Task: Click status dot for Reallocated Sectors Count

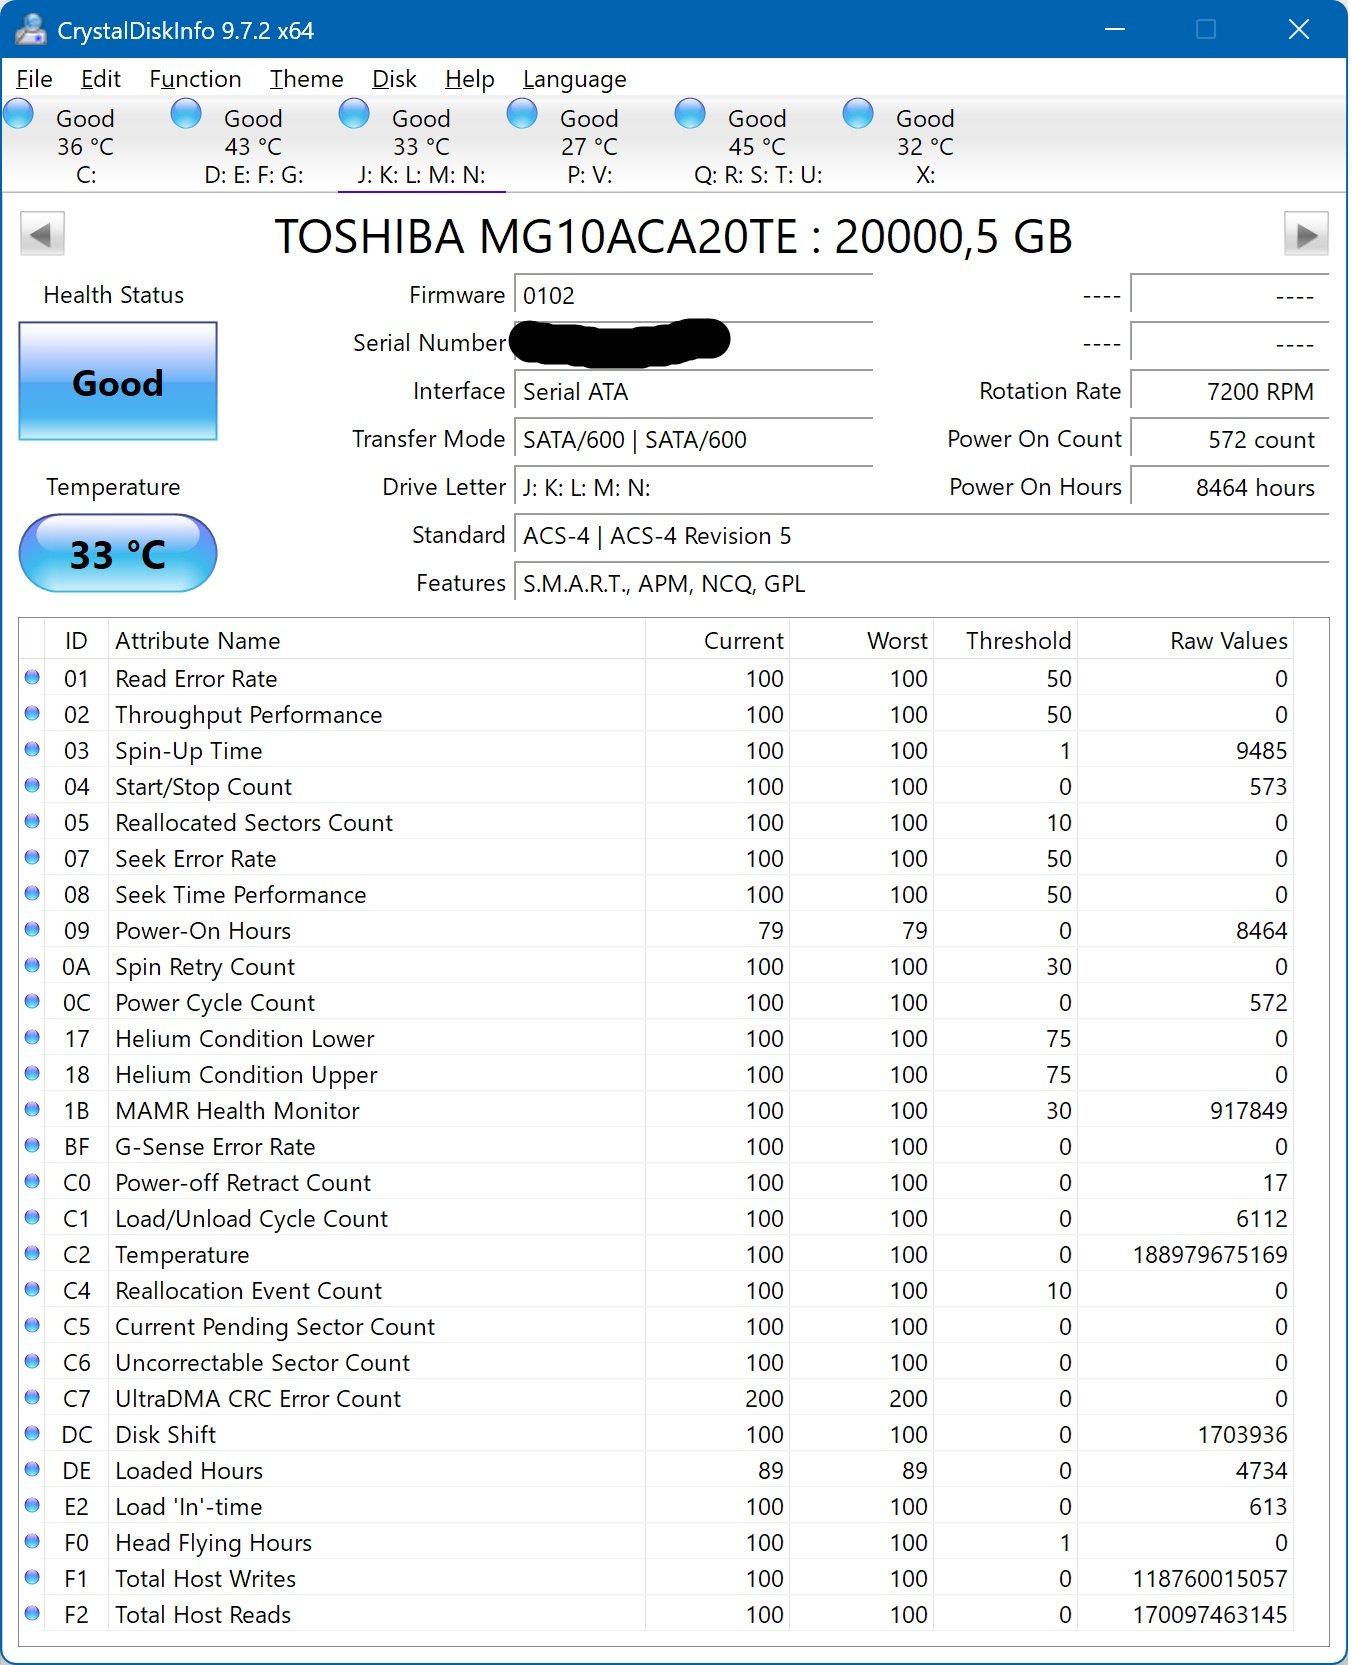Action: click(x=32, y=822)
